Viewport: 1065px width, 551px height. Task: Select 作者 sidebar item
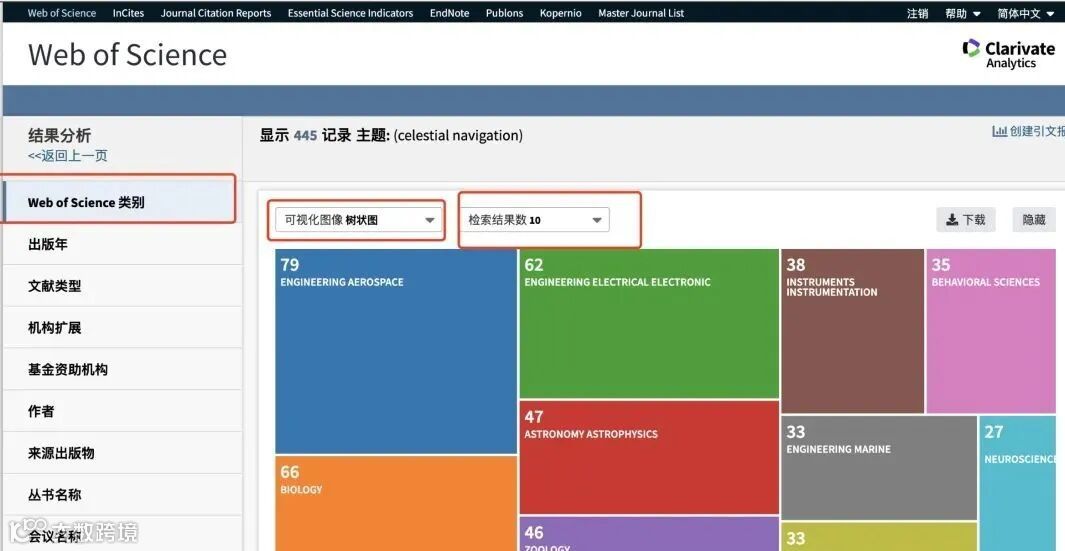click(122, 411)
